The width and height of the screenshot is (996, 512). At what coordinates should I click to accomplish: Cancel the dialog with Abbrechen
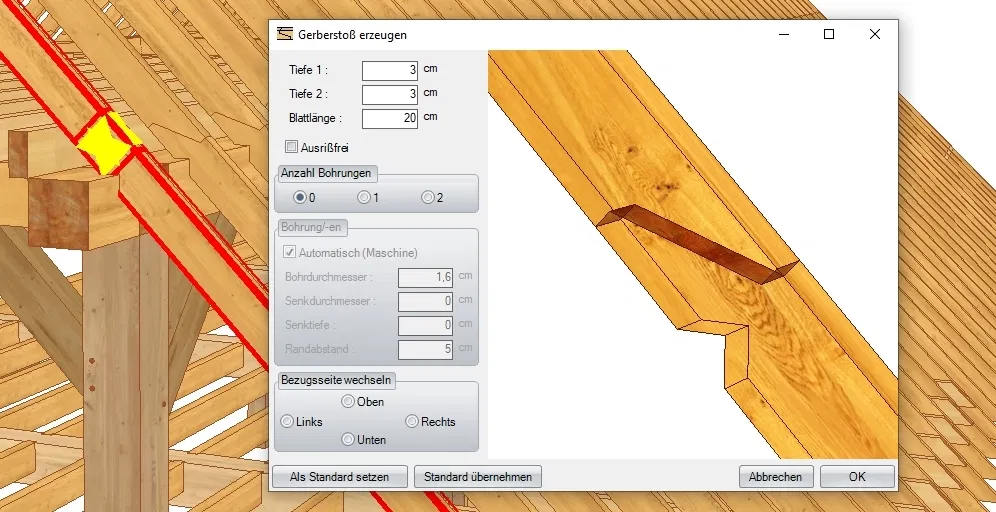tap(776, 477)
